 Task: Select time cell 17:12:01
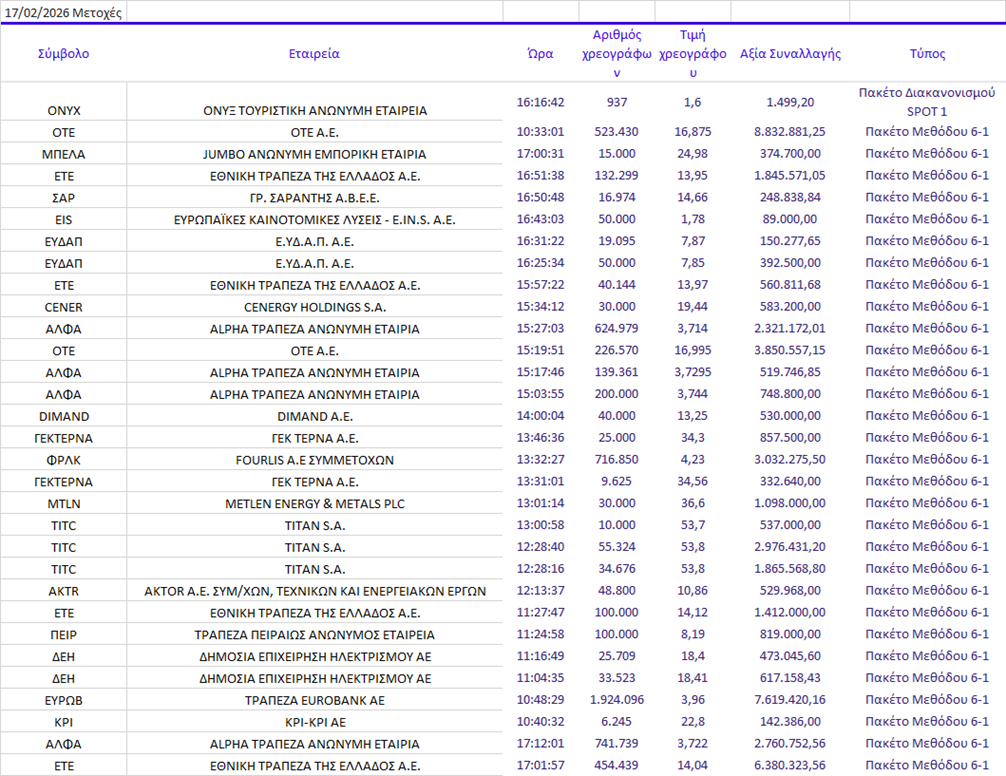point(540,743)
